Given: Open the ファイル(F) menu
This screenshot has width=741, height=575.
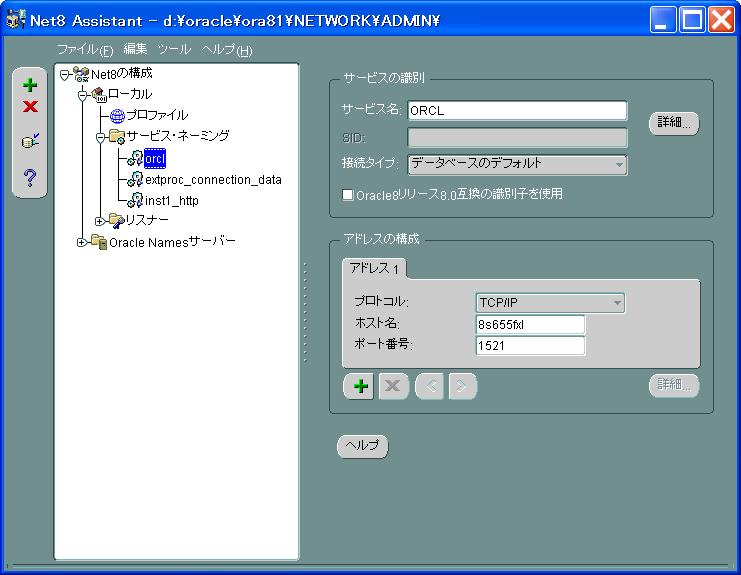Looking at the screenshot, I should click(85, 49).
